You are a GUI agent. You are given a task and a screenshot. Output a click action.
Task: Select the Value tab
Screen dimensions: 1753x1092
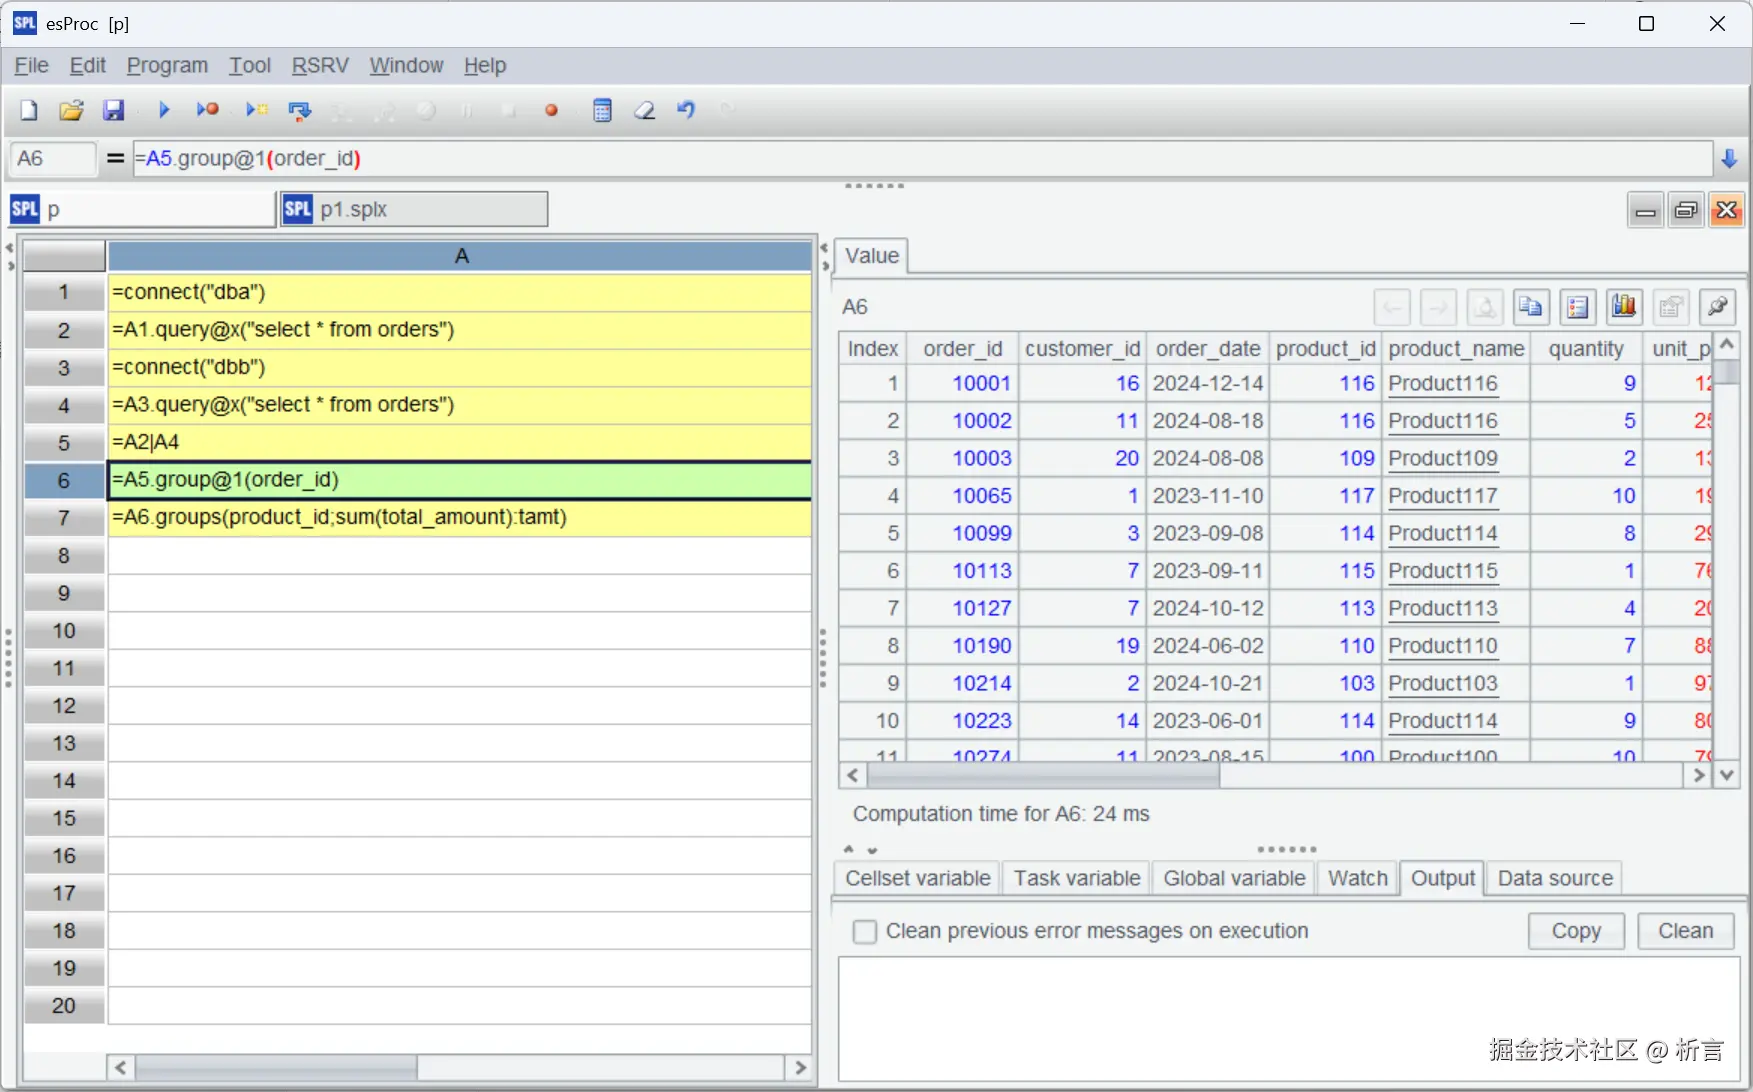click(872, 256)
